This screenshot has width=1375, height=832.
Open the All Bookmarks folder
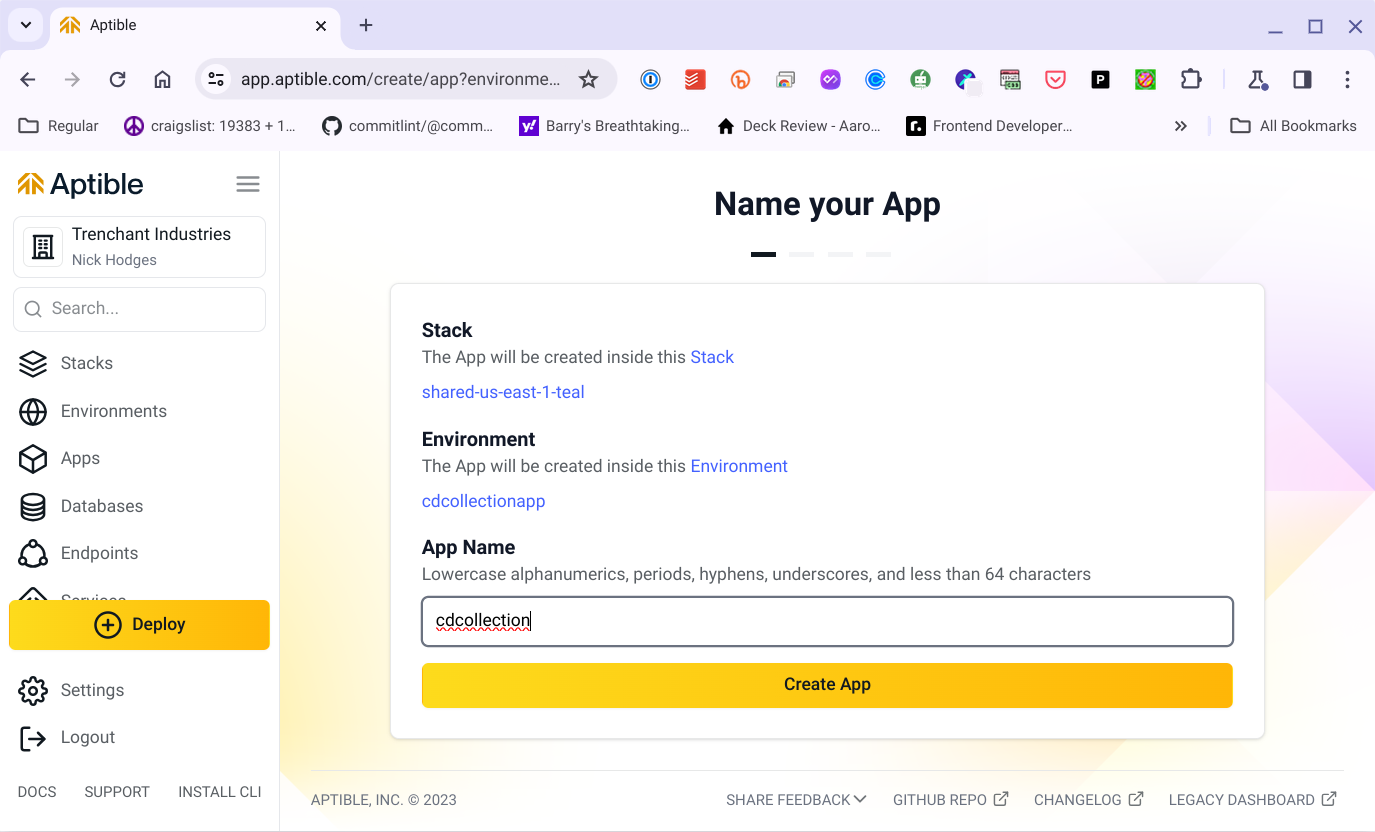(x=1293, y=126)
